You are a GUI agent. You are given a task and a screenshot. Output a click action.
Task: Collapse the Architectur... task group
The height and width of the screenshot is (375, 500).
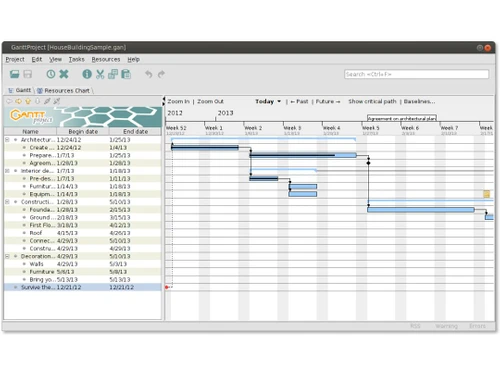click(7, 140)
